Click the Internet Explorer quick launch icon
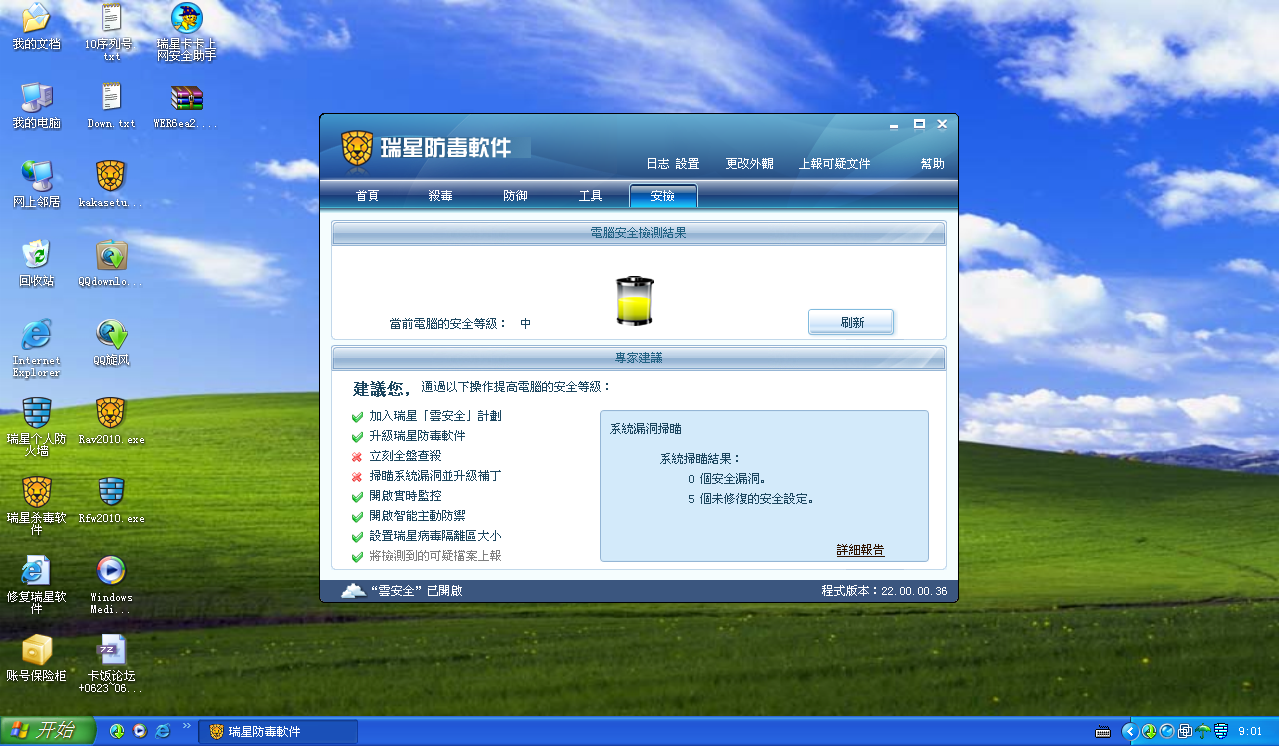The width and height of the screenshot is (1279, 746). [x=163, y=732]
